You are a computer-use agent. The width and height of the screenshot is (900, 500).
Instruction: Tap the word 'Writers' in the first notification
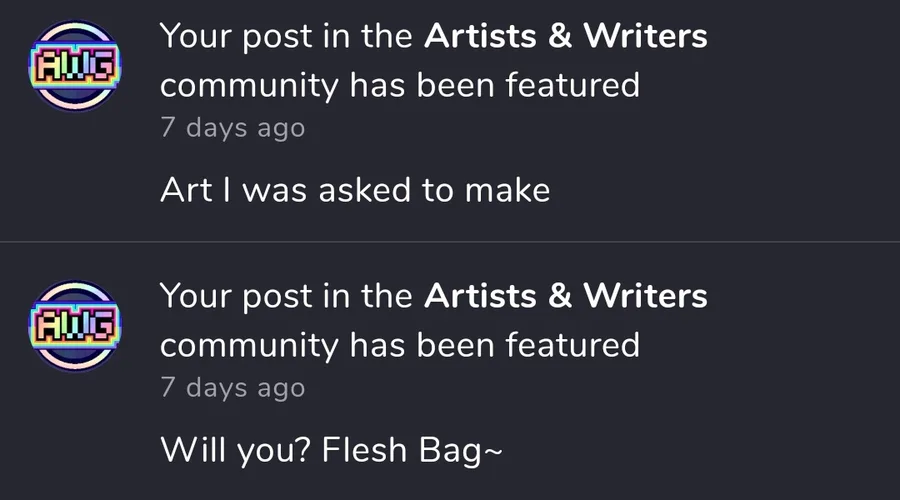[x=645, y=36]
